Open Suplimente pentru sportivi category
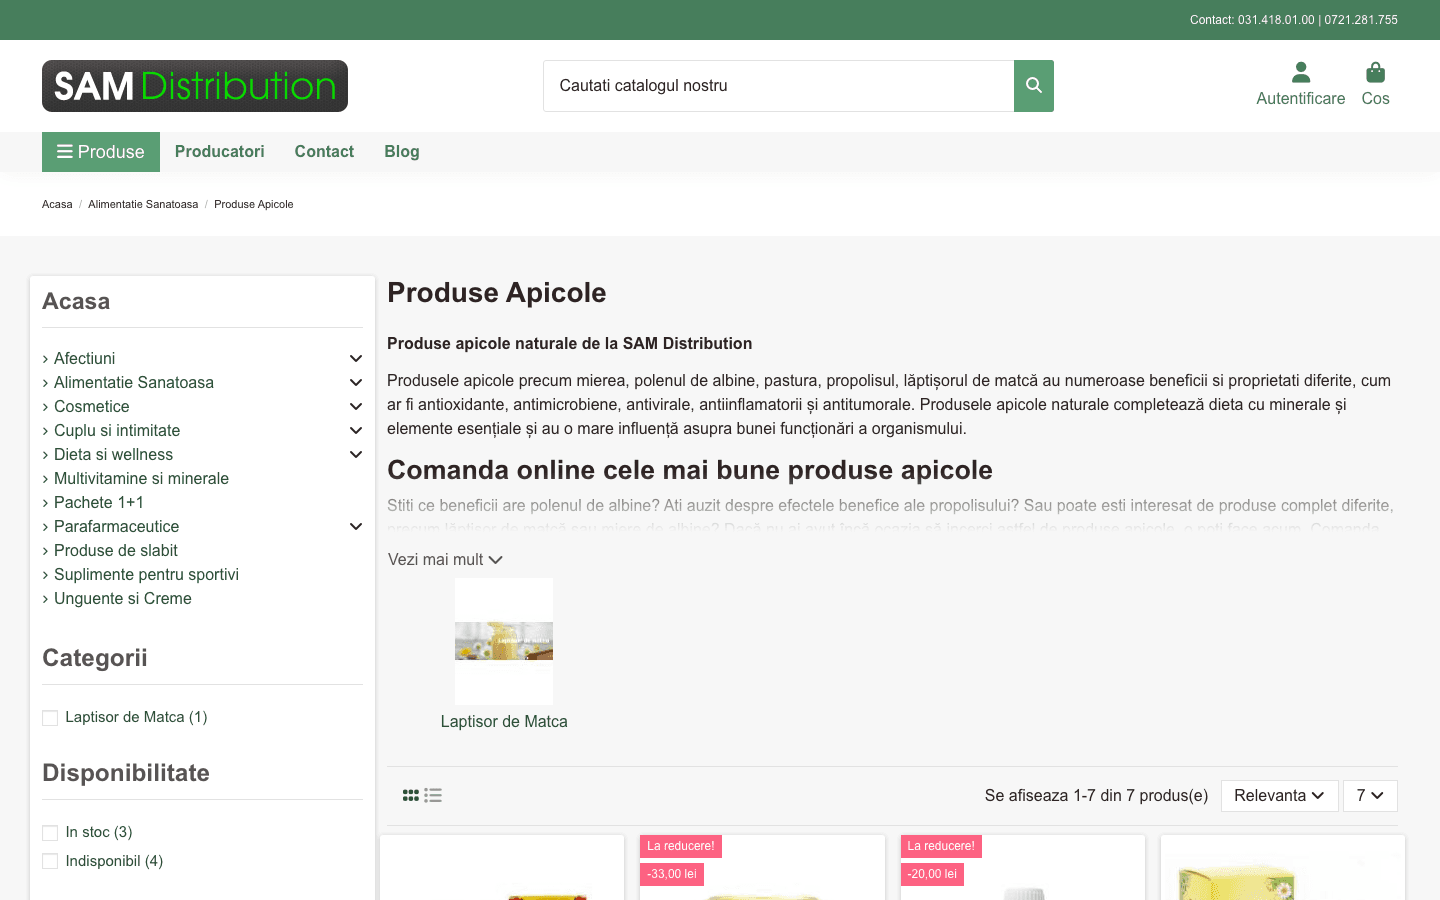1440x900 pixels. click(x=146, y=574)
